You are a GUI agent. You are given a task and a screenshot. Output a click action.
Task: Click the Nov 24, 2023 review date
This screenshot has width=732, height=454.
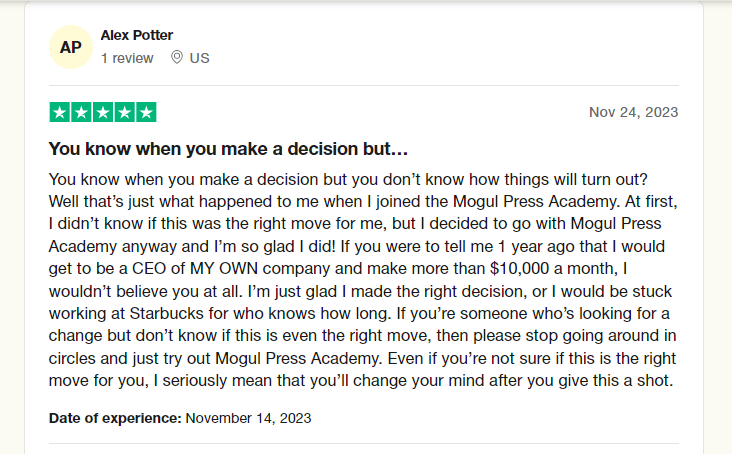click(633, 112)
